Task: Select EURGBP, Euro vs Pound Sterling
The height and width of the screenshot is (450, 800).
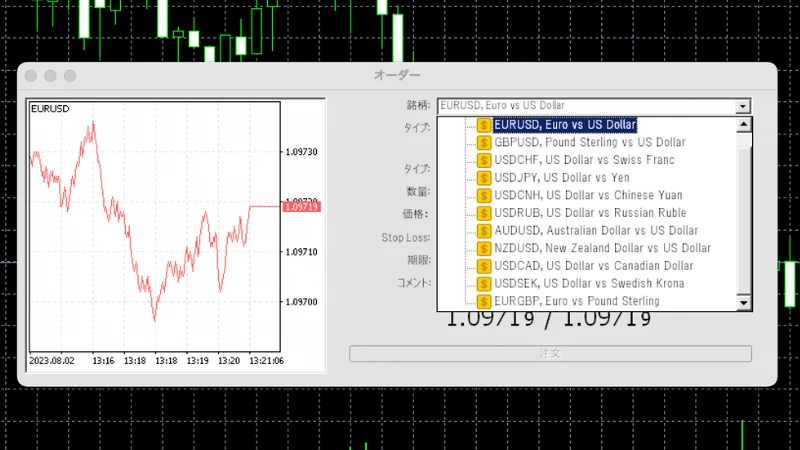Action: [x=577, y=301]
